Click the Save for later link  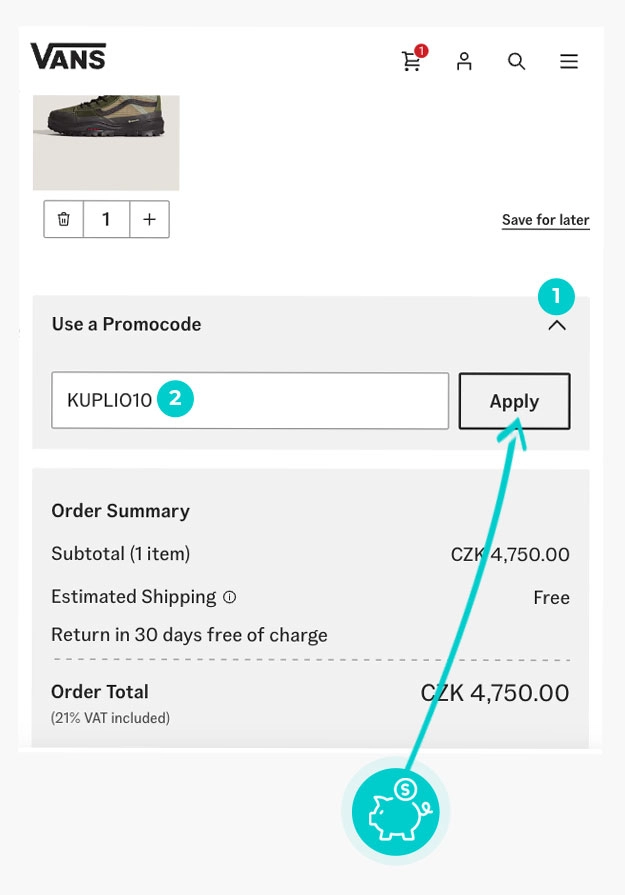545,220
